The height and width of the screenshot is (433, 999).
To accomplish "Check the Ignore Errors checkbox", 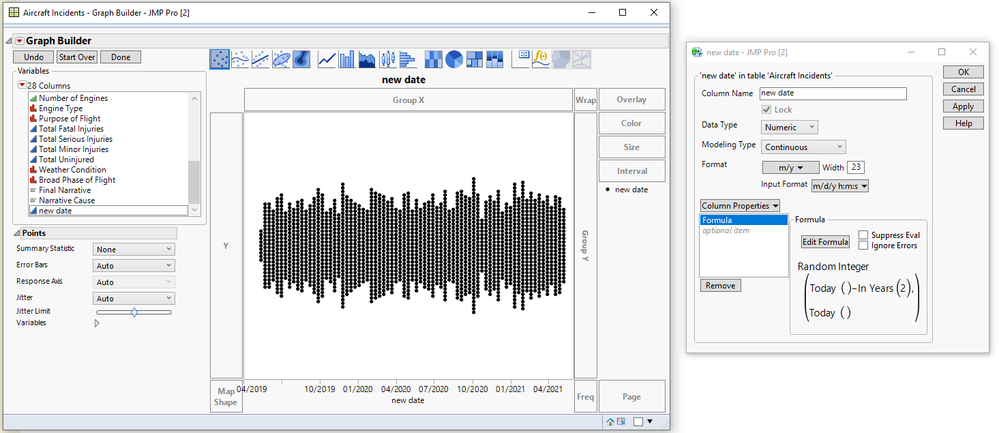I will pos(863,246).
